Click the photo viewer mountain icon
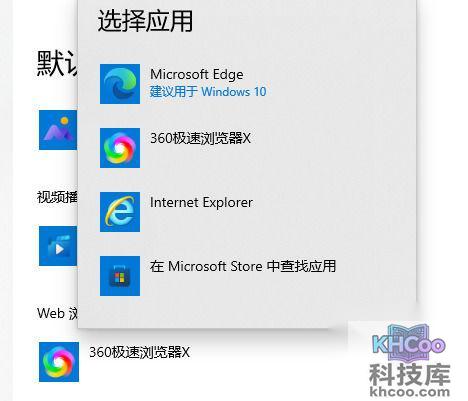 pos(58,130)
